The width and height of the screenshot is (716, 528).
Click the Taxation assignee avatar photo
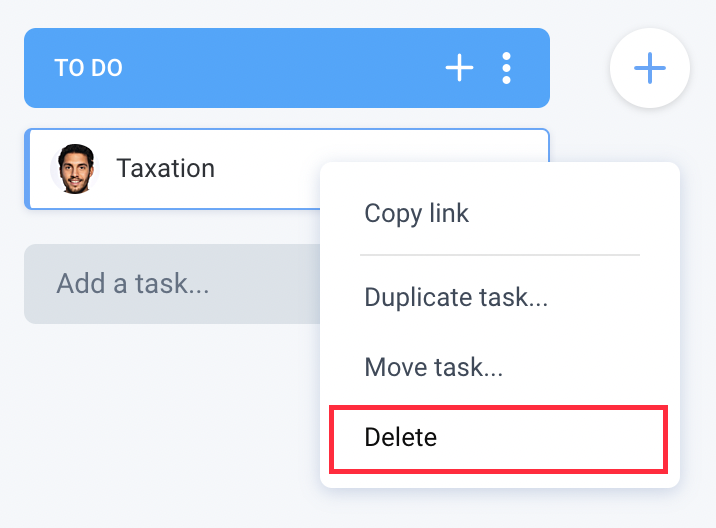pos(75,169)
